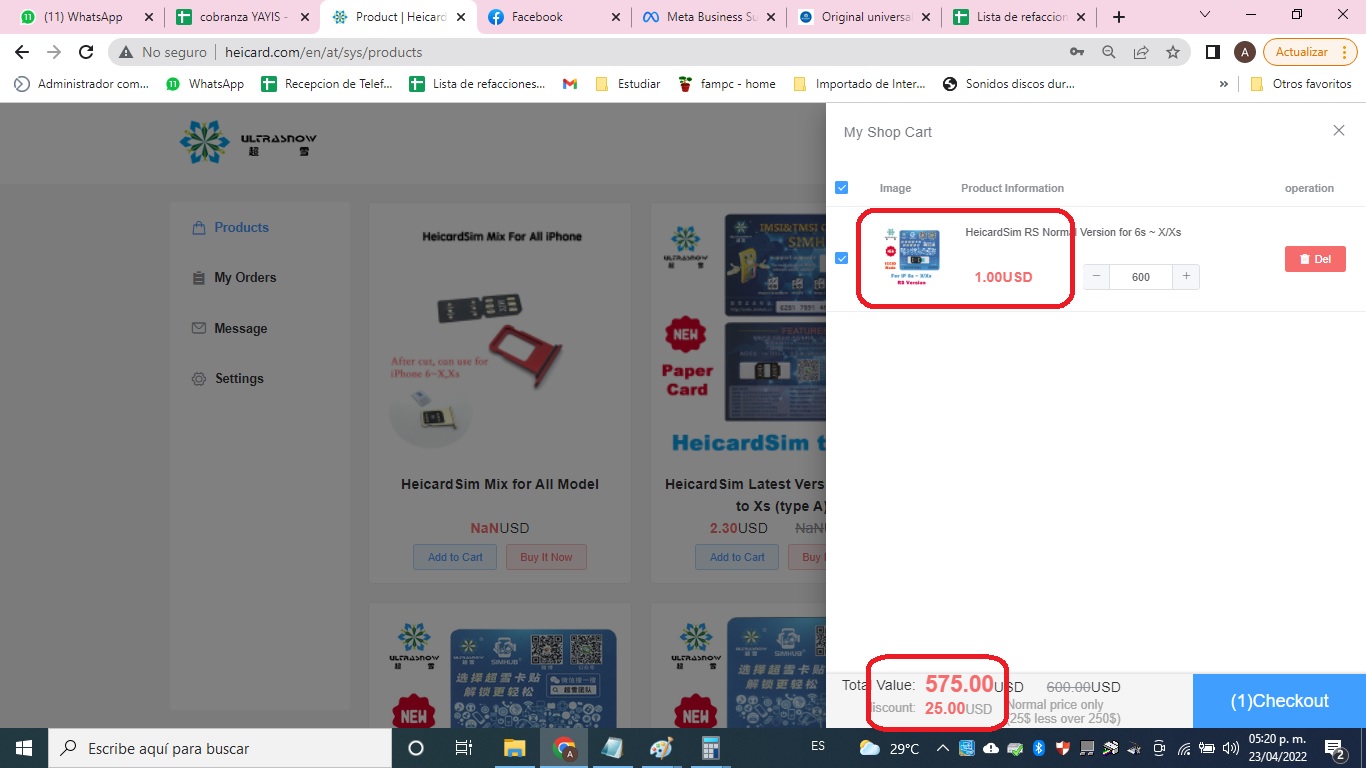Click the taskbar search box
Viewport: 1366px width, 768px height.
coord(220,748)
